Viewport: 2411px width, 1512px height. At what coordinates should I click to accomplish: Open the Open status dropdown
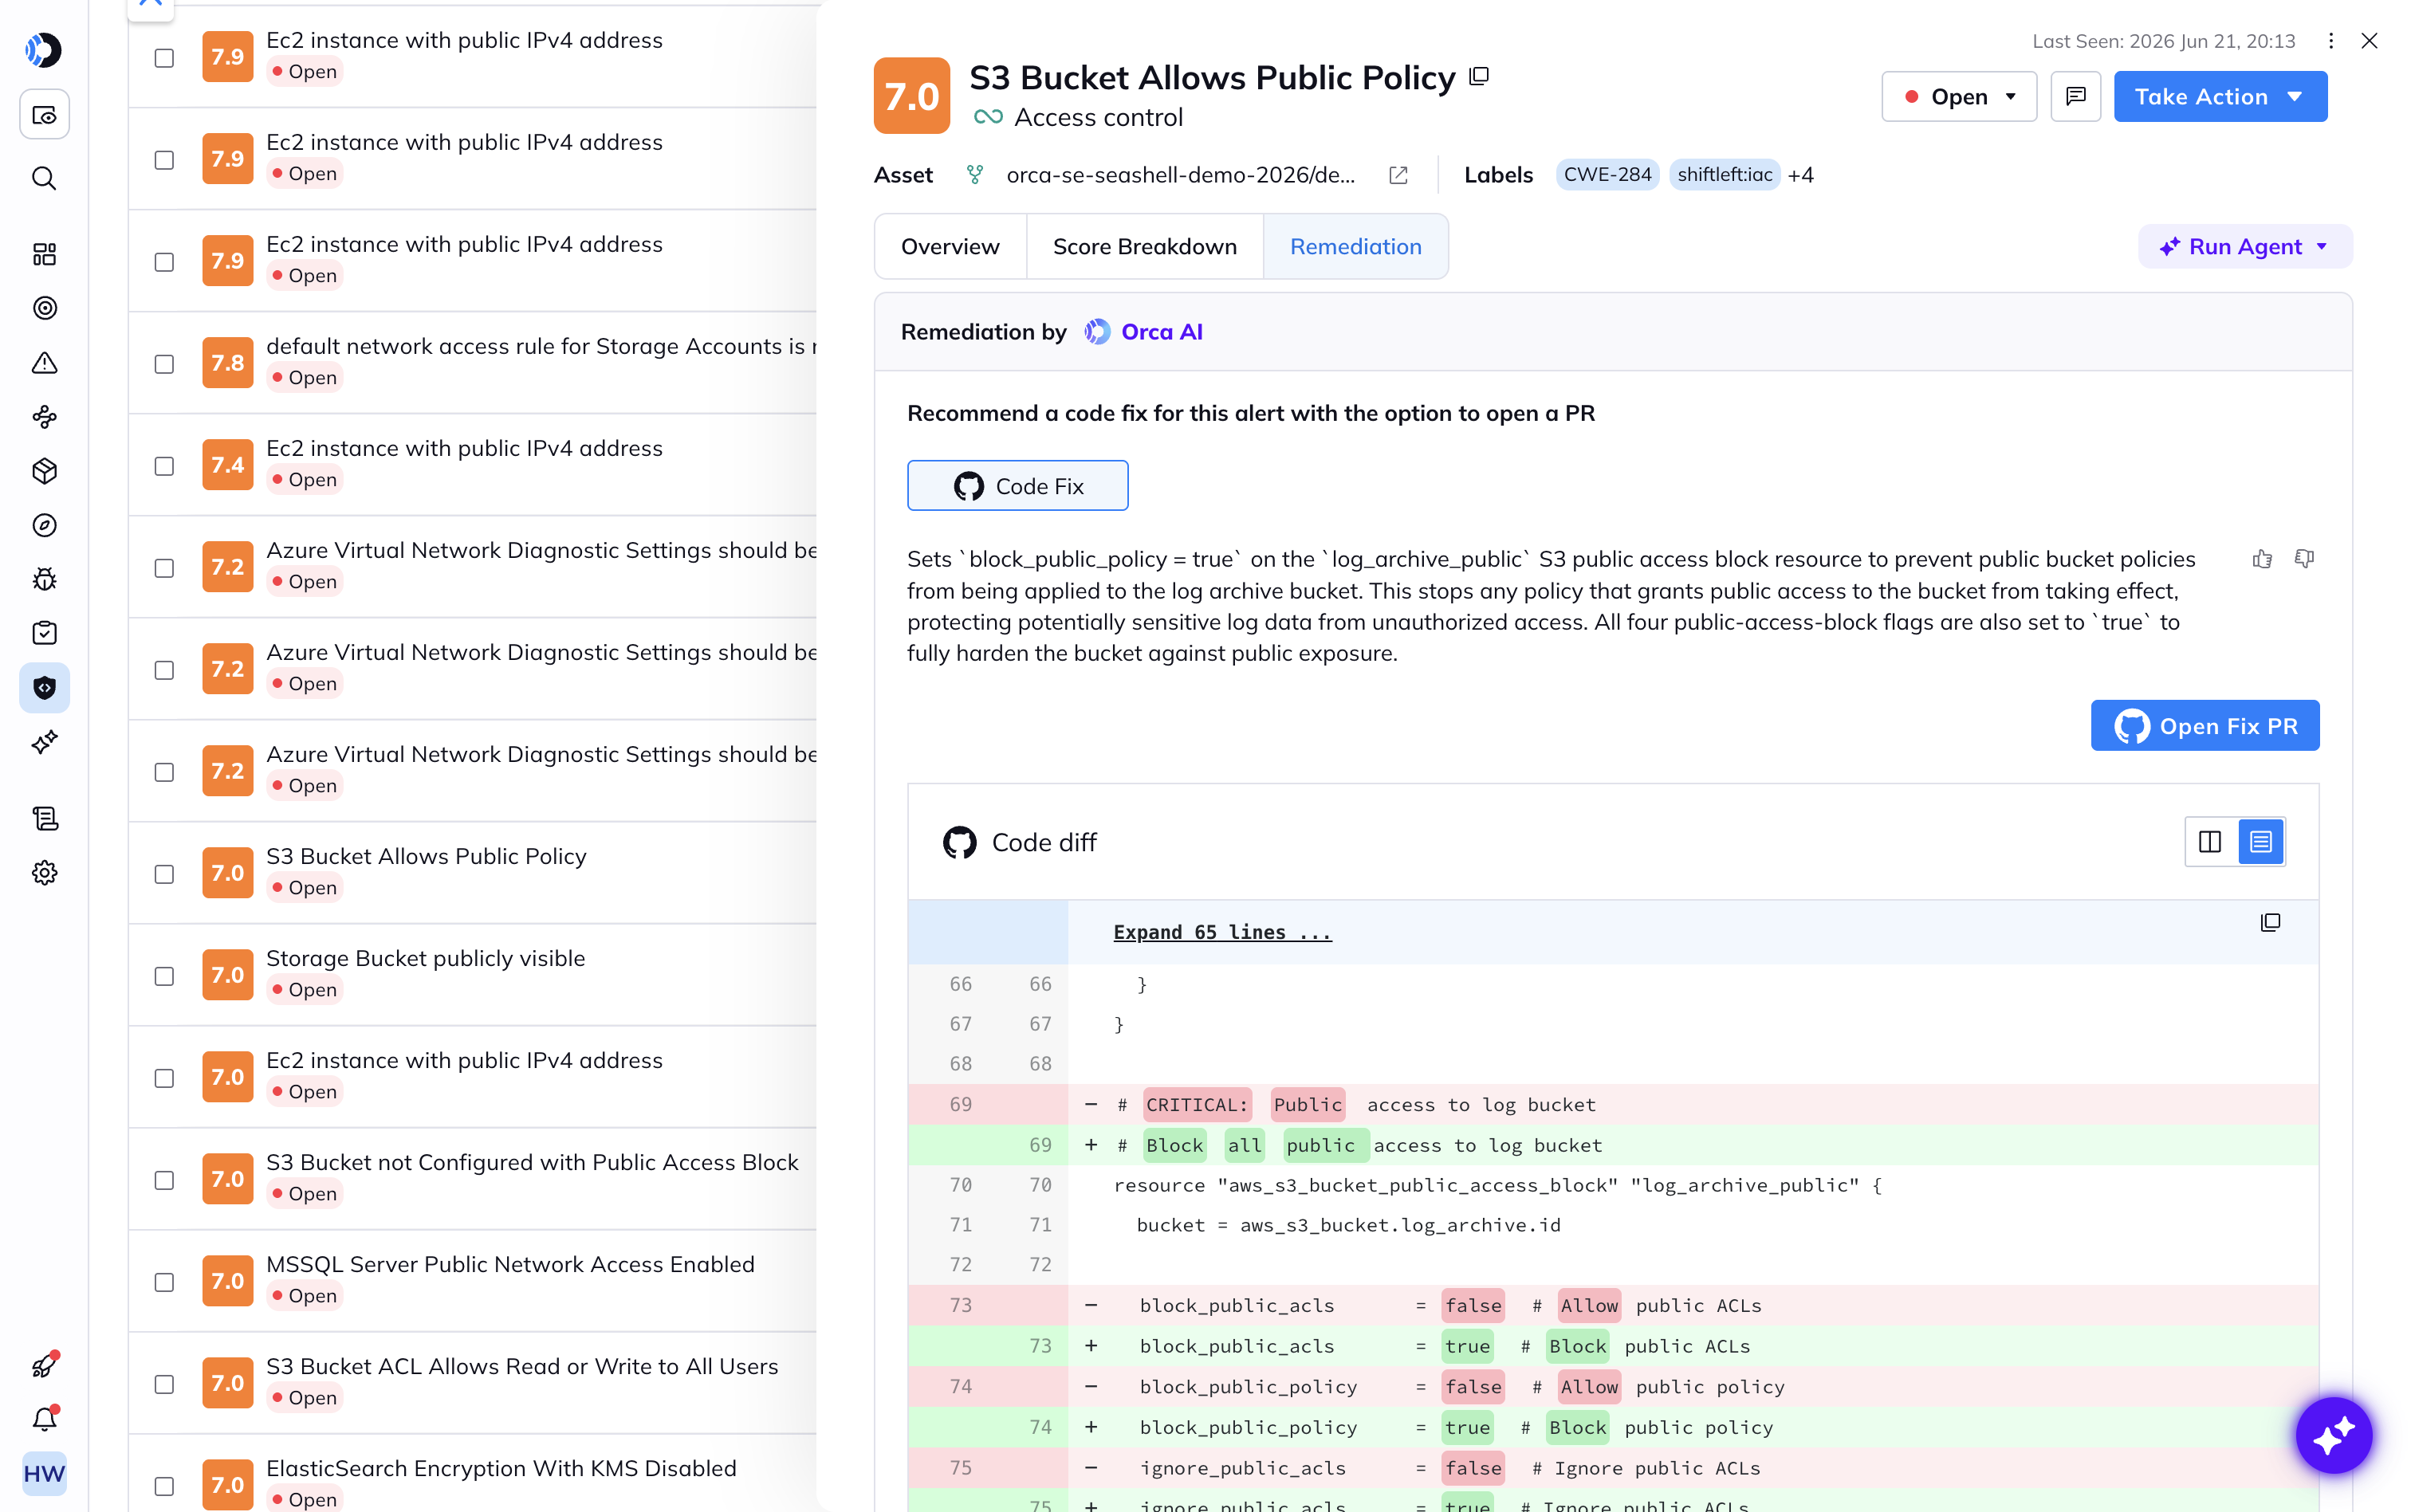[x=1958, y=96]
